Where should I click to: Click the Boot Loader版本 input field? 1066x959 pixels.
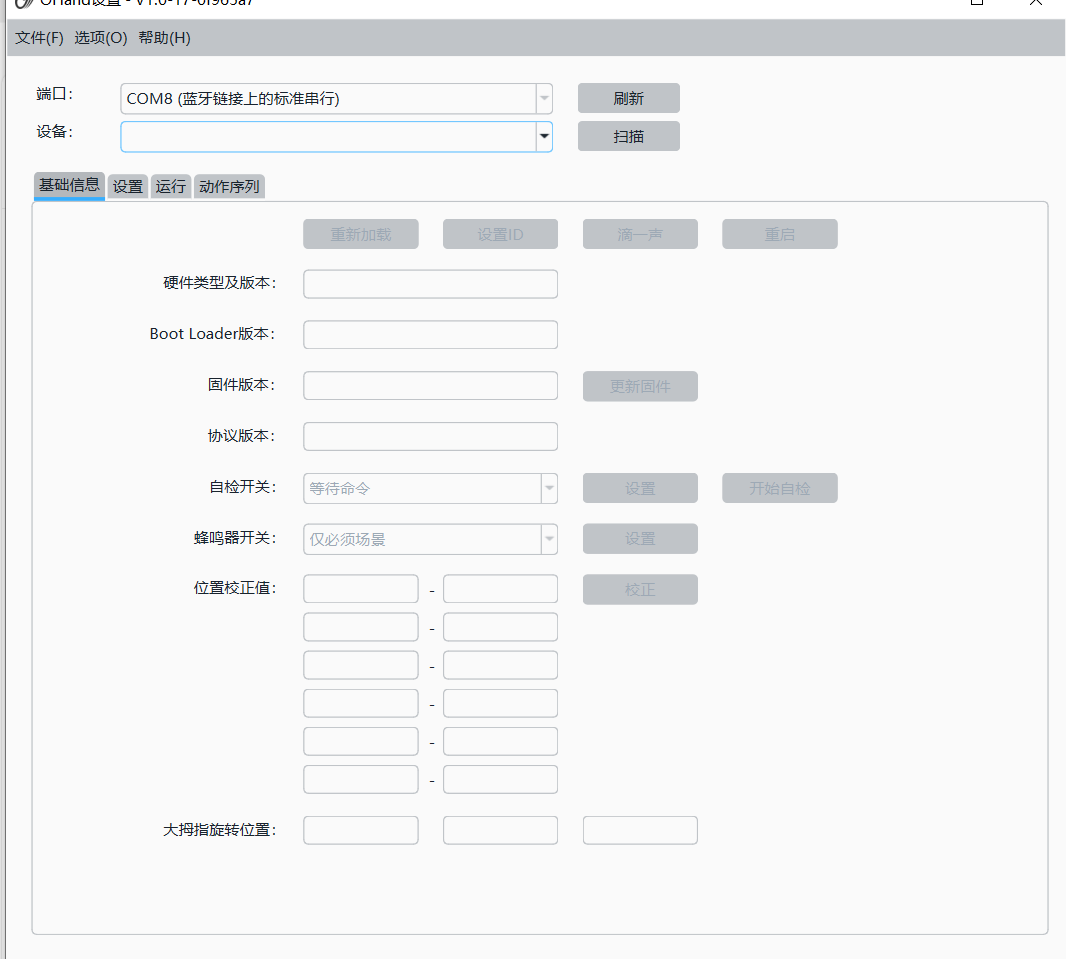[x=430, y=334]
